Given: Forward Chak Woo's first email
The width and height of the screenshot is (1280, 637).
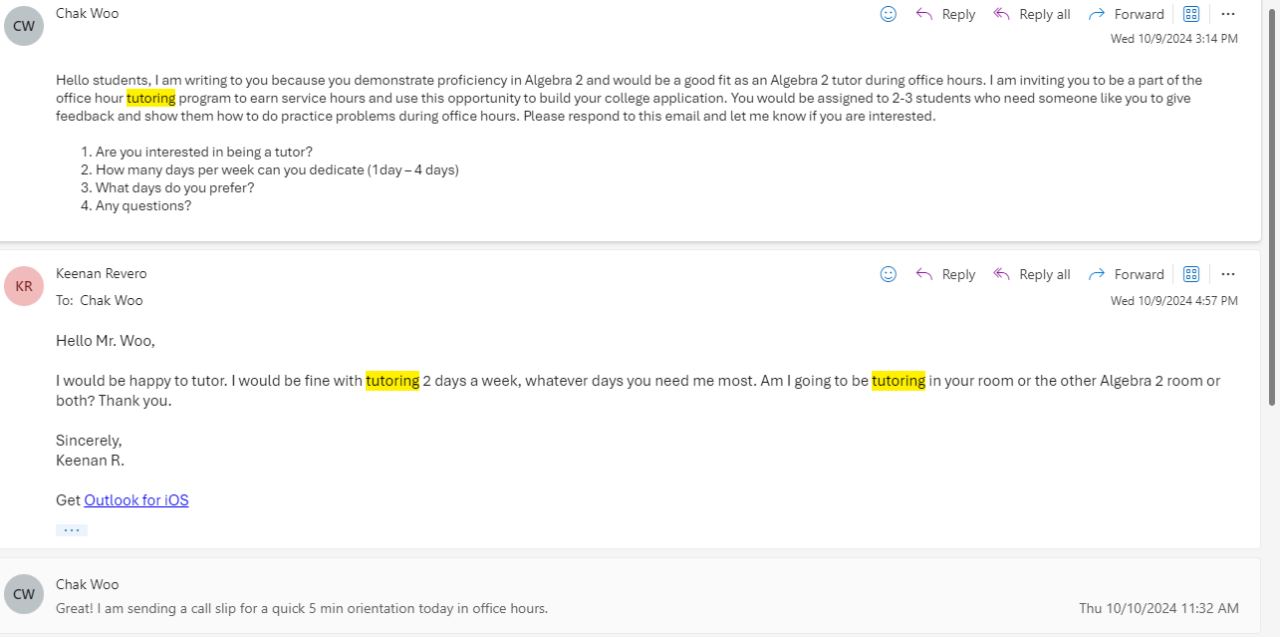Looking at the screenshot, I should coord(1126,14).
